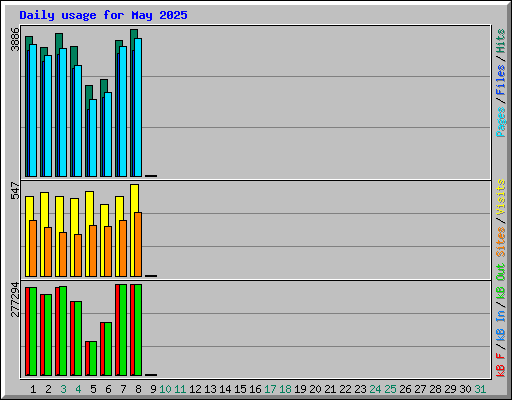Viewport: 512px width, 400px height.
Task: Click day 2 on the x-axis
Action: (48, 389)
